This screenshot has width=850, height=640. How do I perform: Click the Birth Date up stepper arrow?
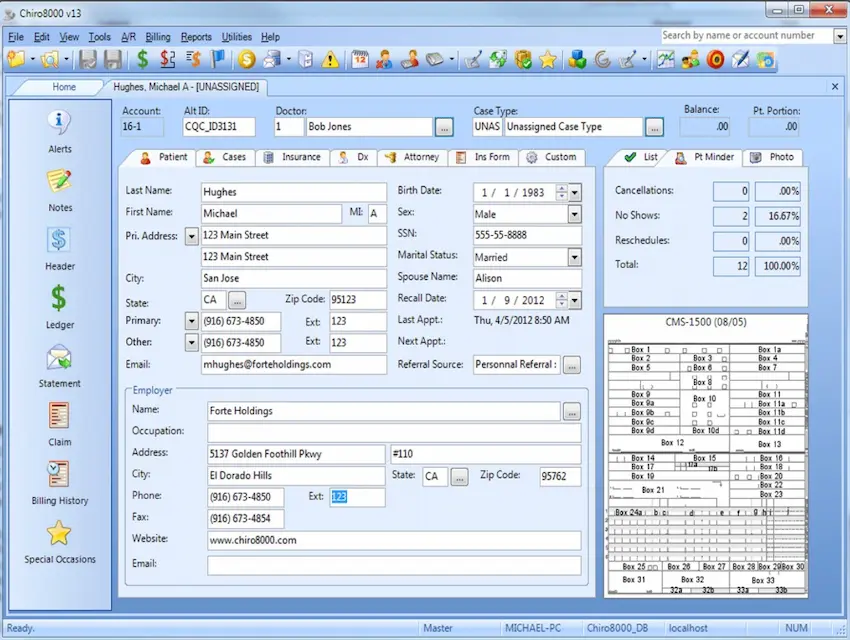point(561,187)
